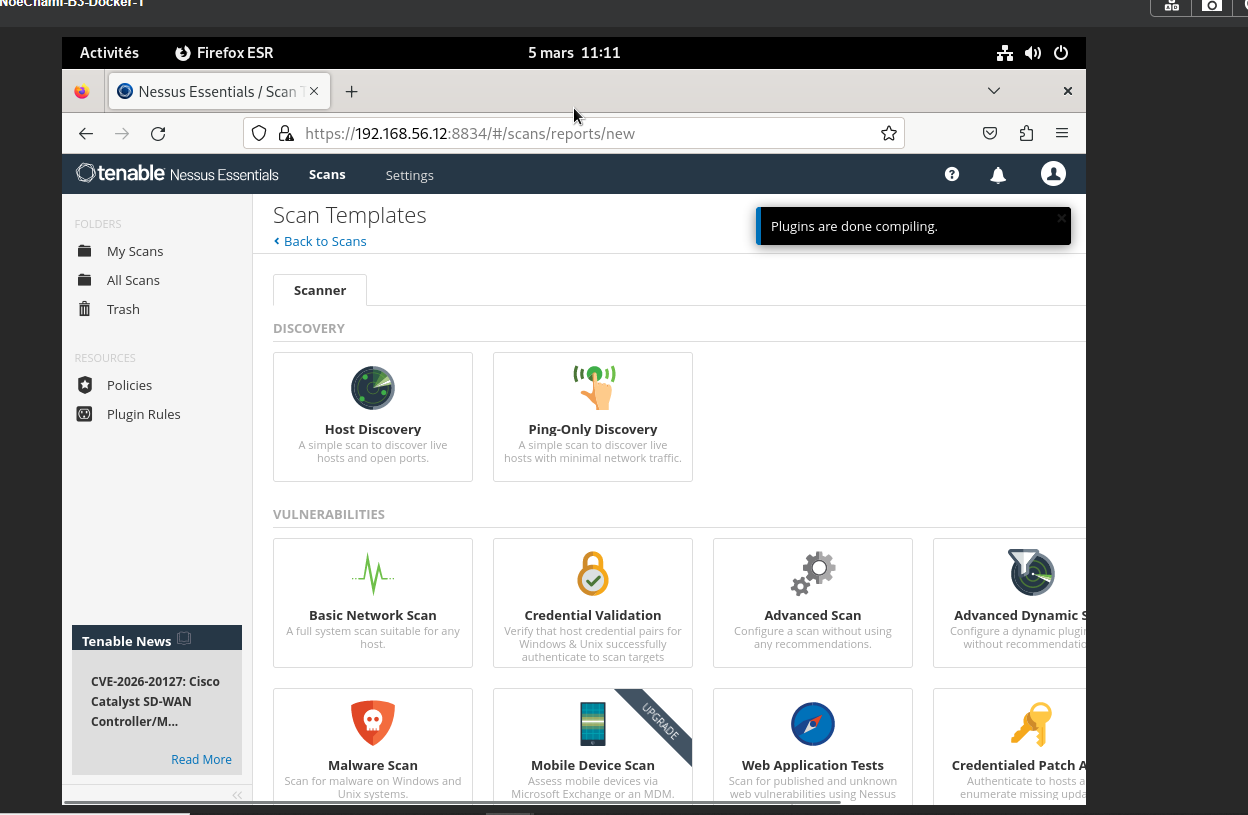Screen dimensions: 1248x815
Task: Go Back to Scans
Action: [x=320, y=241]
